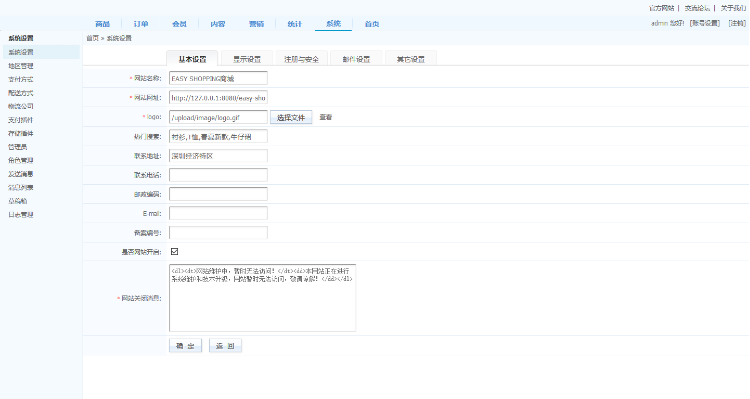The image size is (750, 399).
Task: Click the 查看 link beside logo
Action: pyautogui.click(x=326, y=117)
